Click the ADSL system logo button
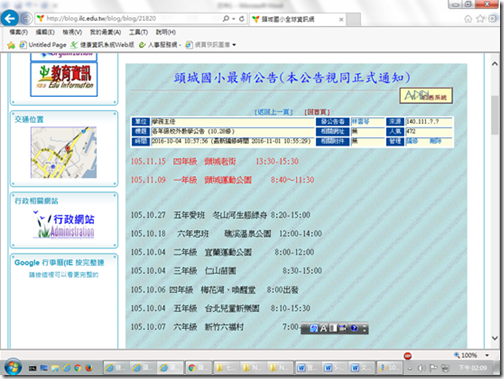The image size is (504, 379). click(x=426, y=96)
